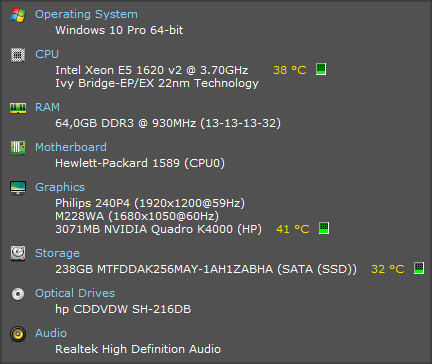Image resolution: width=432 pixels, height=364 pixels.
Task: Click the RAM memory stick icon
Action: 18,108
